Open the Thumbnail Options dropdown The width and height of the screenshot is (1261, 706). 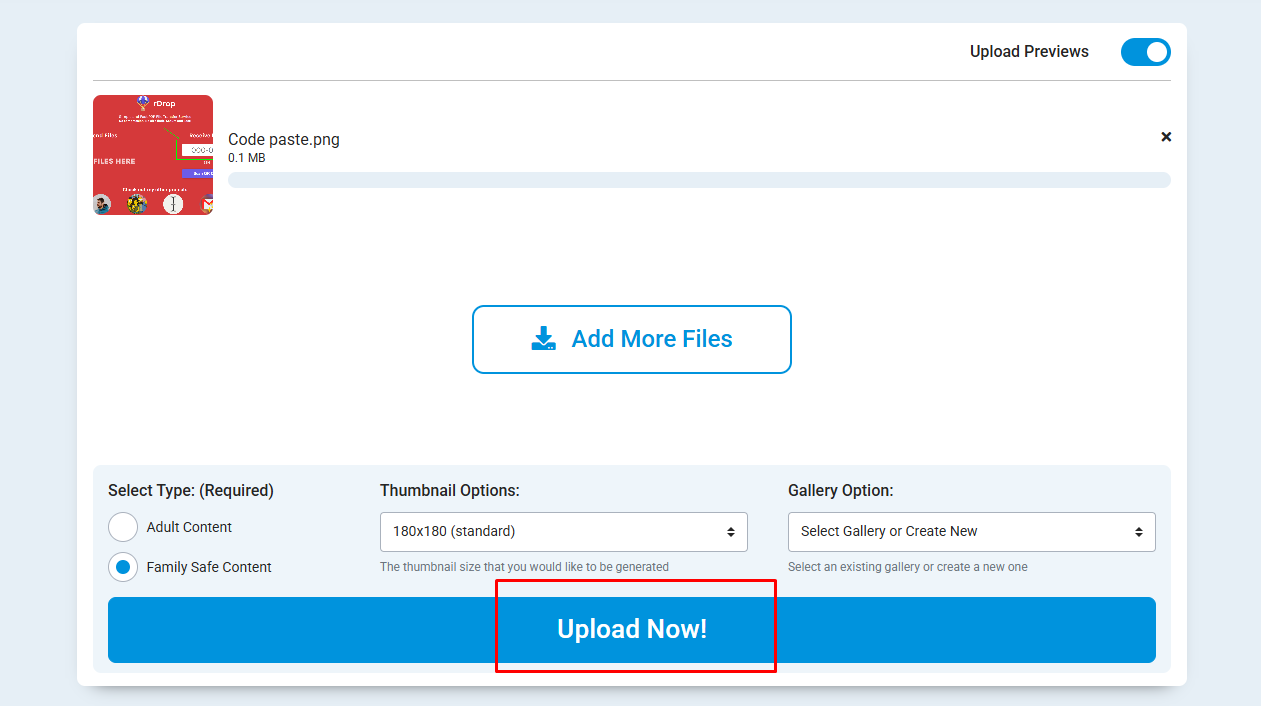point(564,532)
